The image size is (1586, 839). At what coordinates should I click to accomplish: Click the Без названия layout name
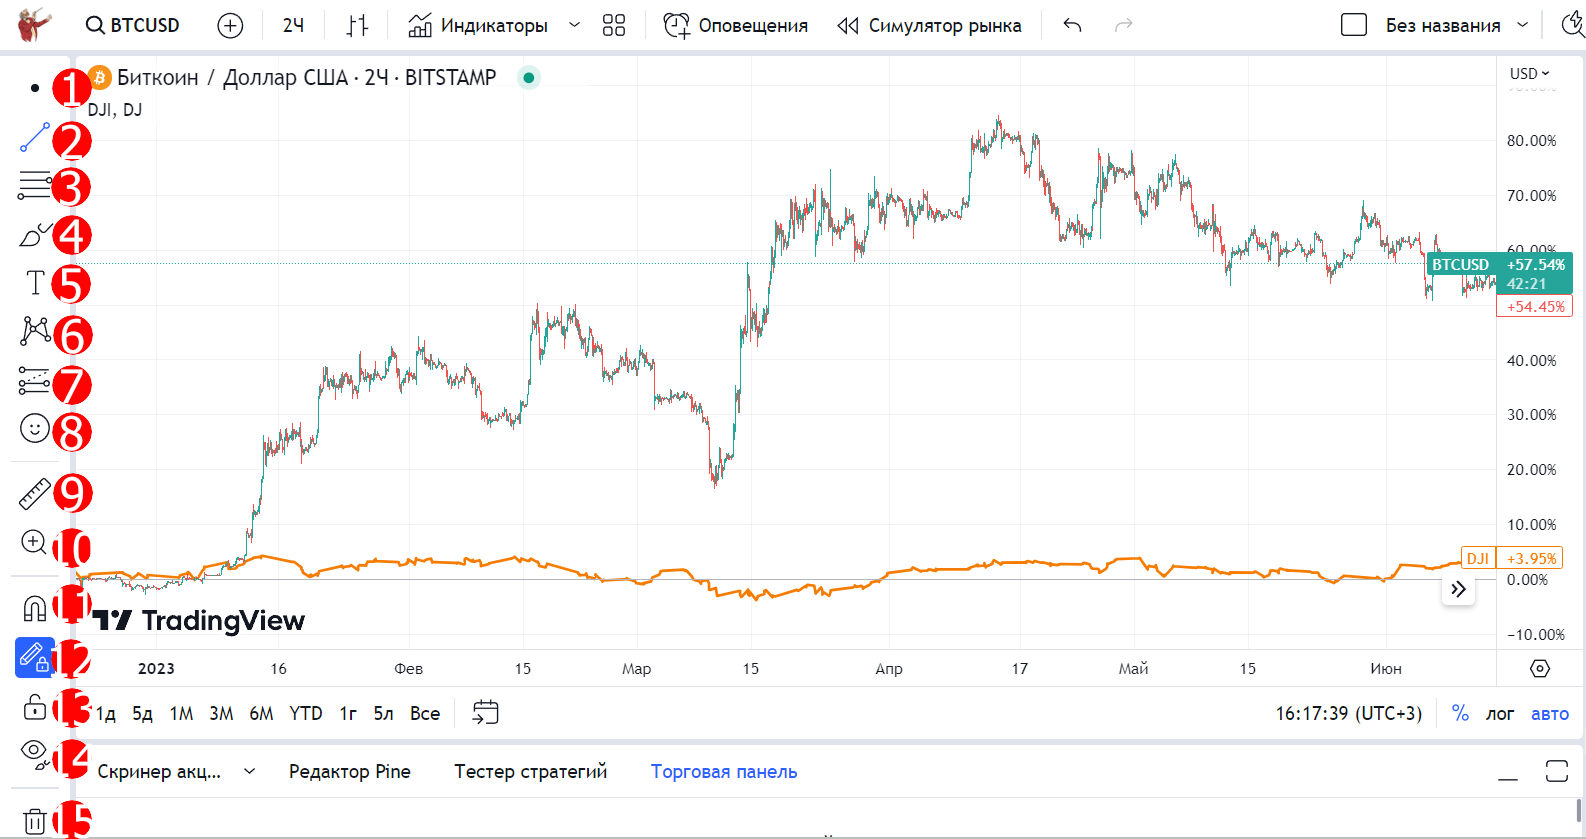(x=1443, y=25)
